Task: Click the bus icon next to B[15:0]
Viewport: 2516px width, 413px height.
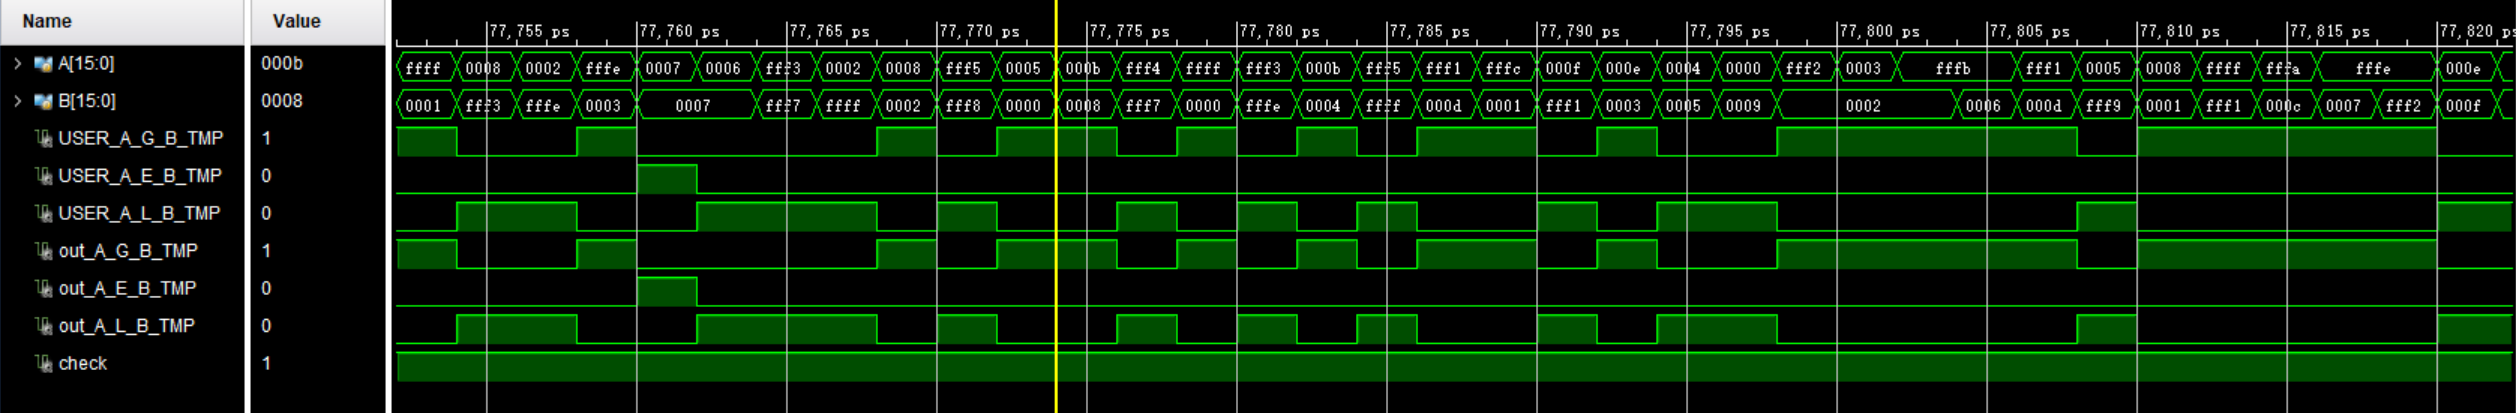Action: 43,101
